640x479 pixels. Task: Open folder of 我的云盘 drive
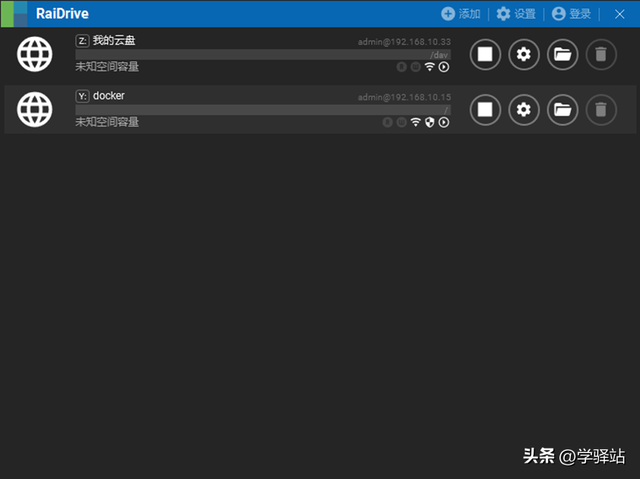tap(562, 54)
